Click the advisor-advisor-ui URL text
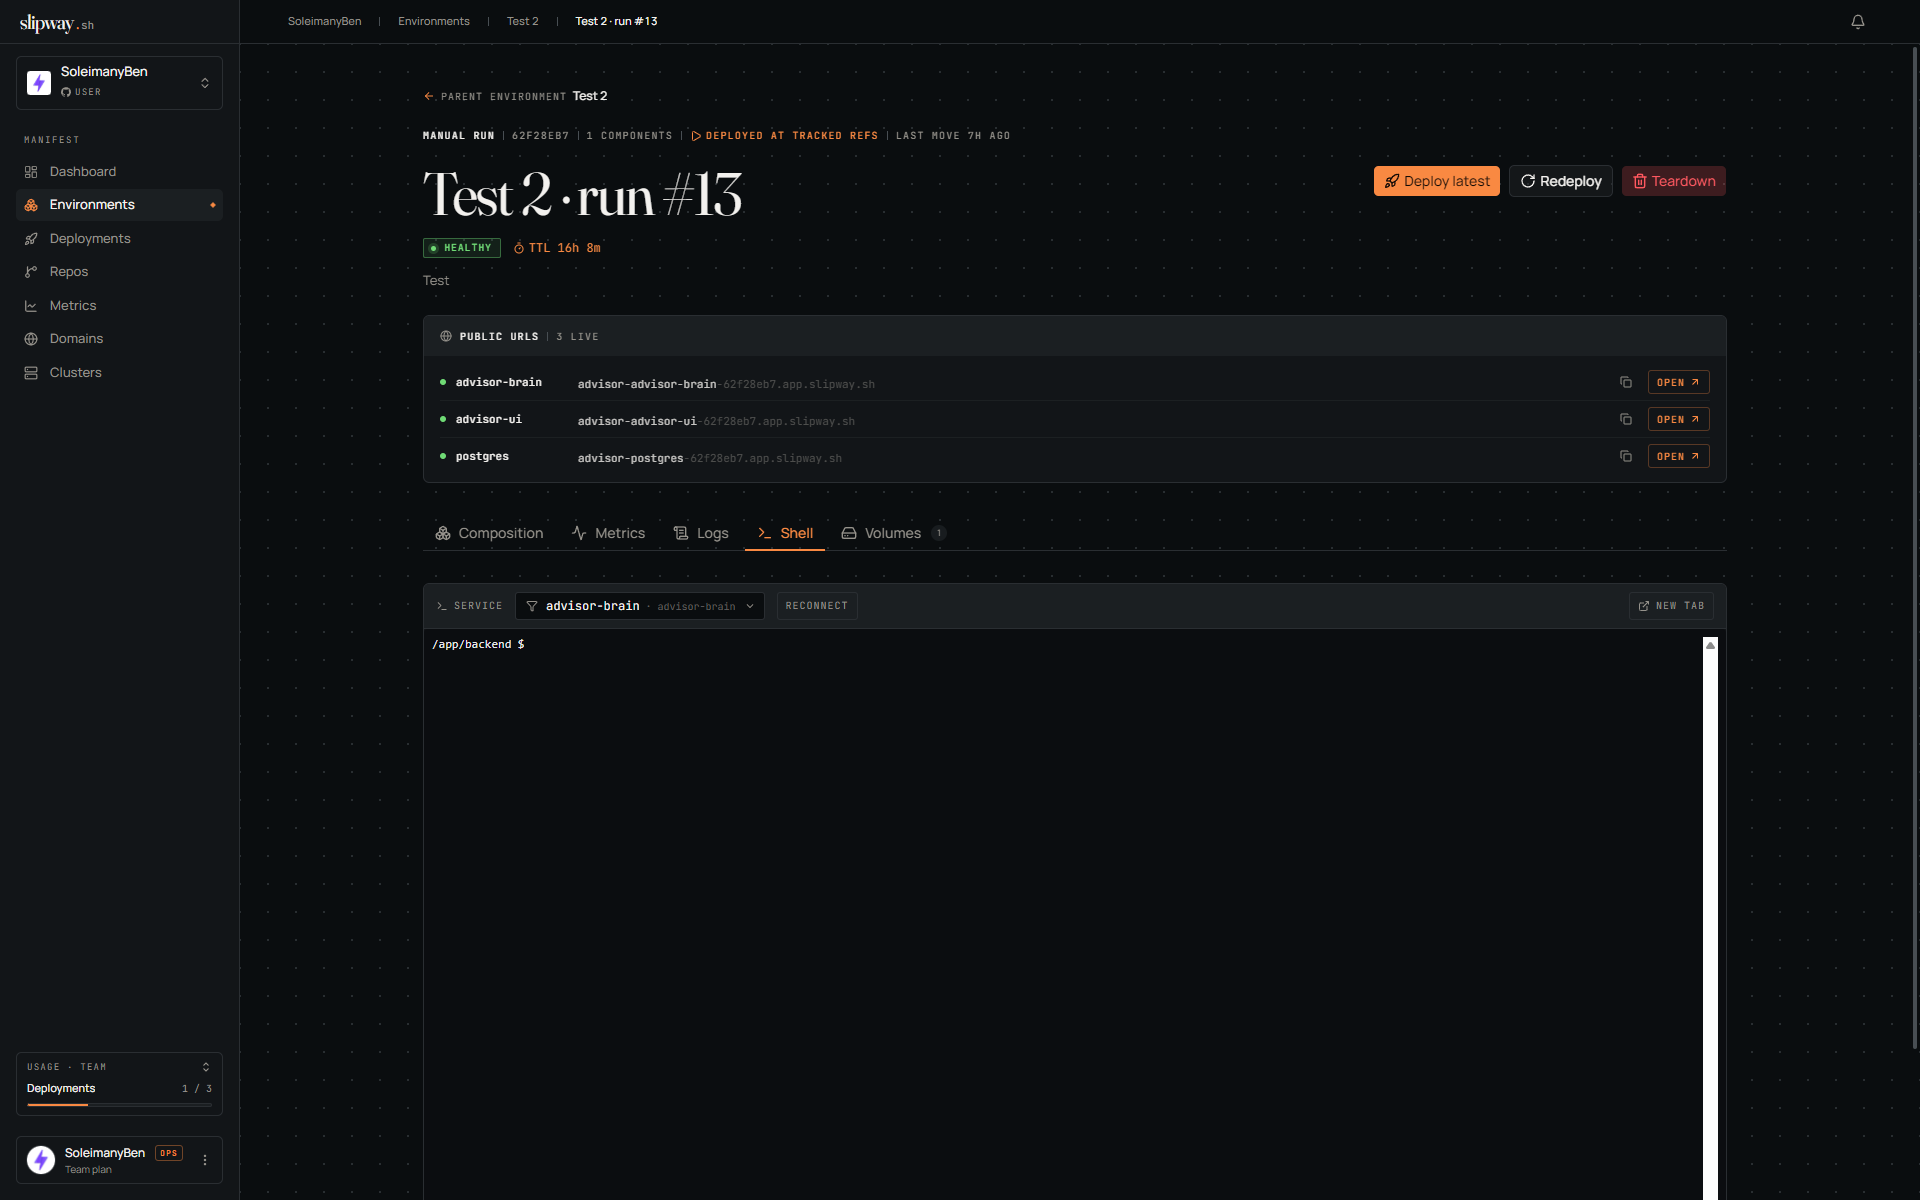 coord(716,421)
